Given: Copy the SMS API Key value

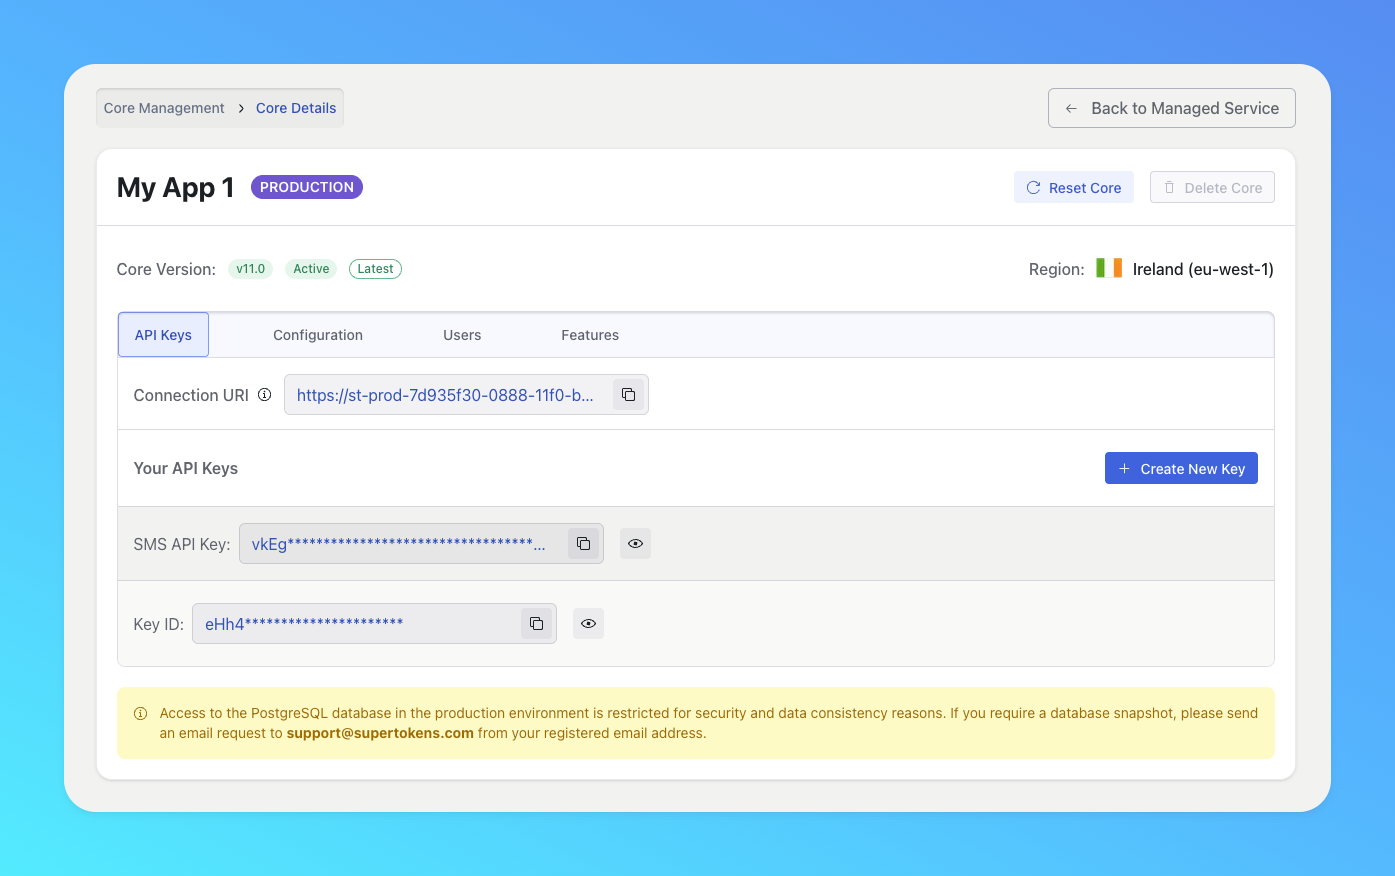Looking at the screenshot, I should click(x=583, y=544).
